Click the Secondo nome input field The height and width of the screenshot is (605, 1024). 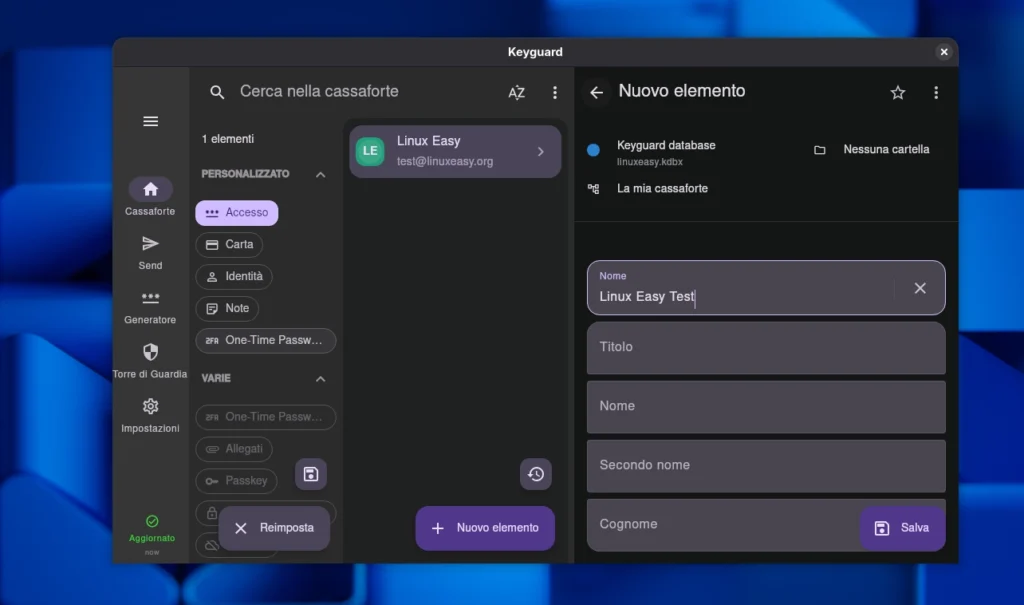click(765, 465)
